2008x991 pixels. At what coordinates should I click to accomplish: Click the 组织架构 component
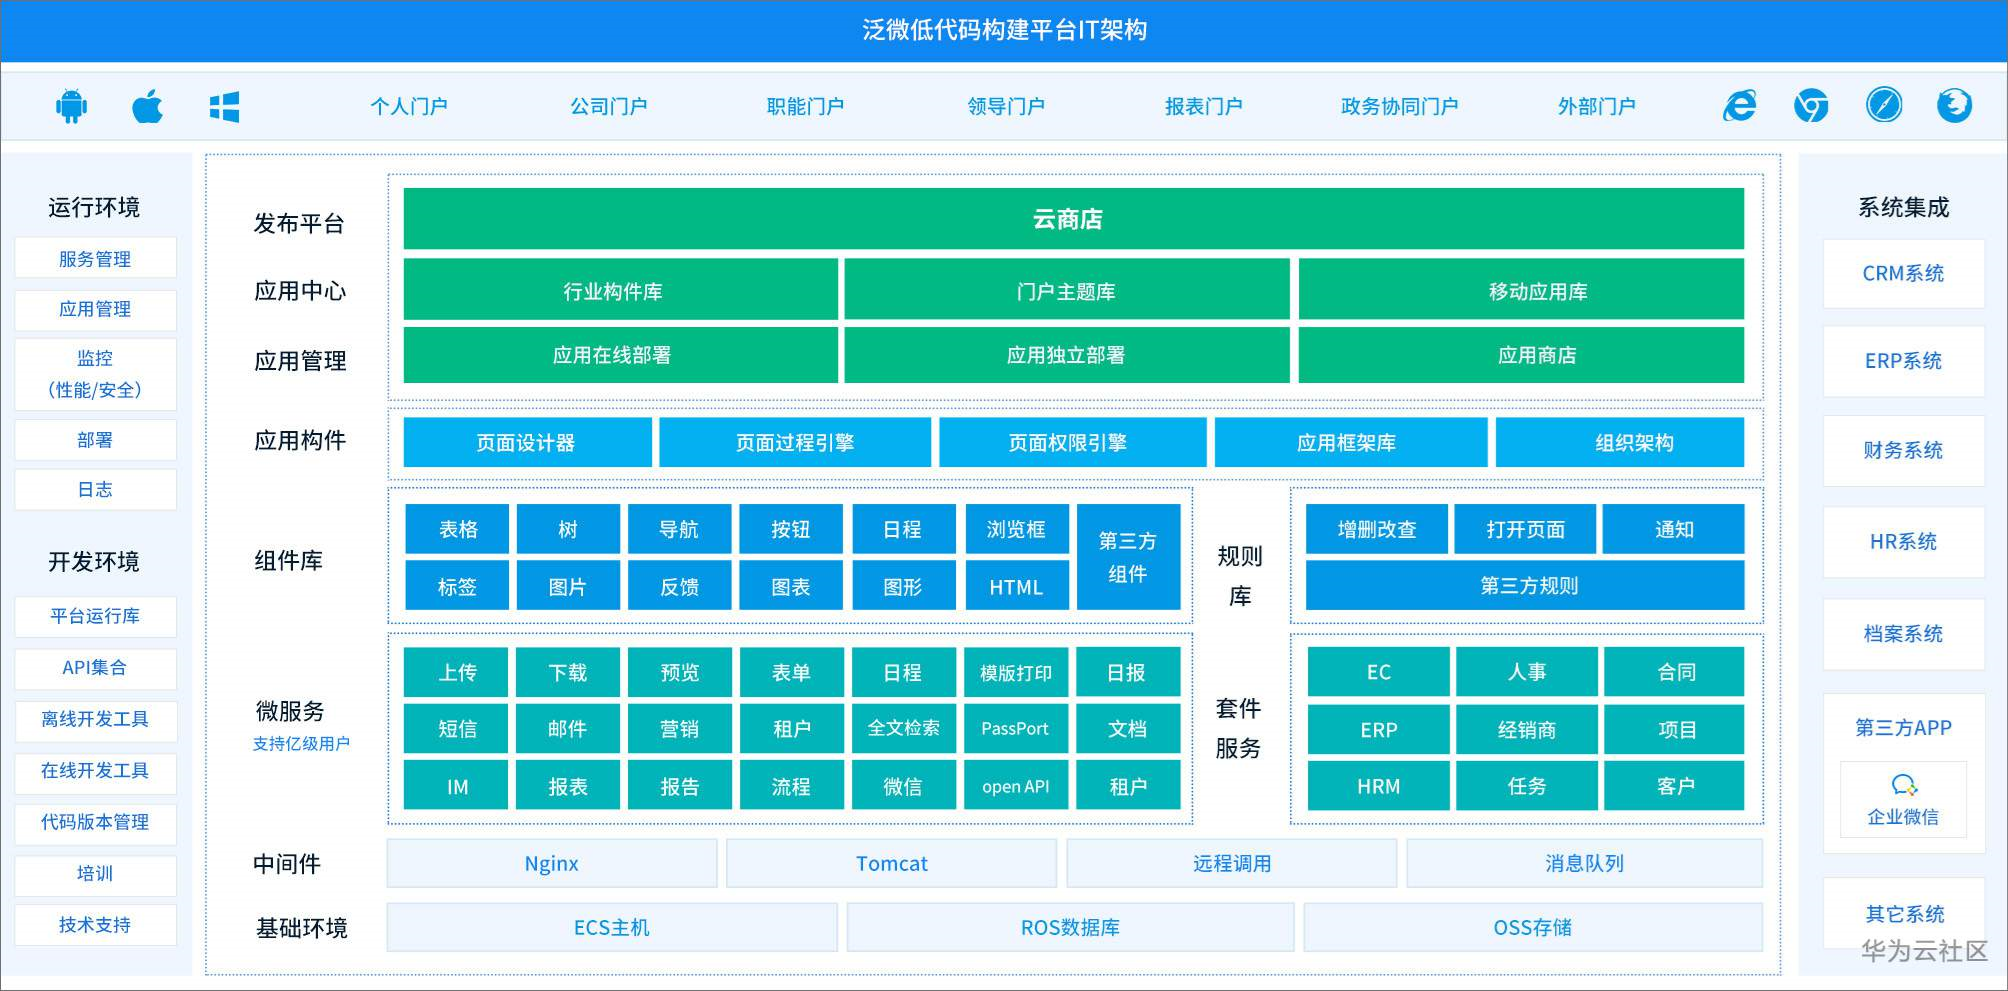click(x=1620, y=442)
